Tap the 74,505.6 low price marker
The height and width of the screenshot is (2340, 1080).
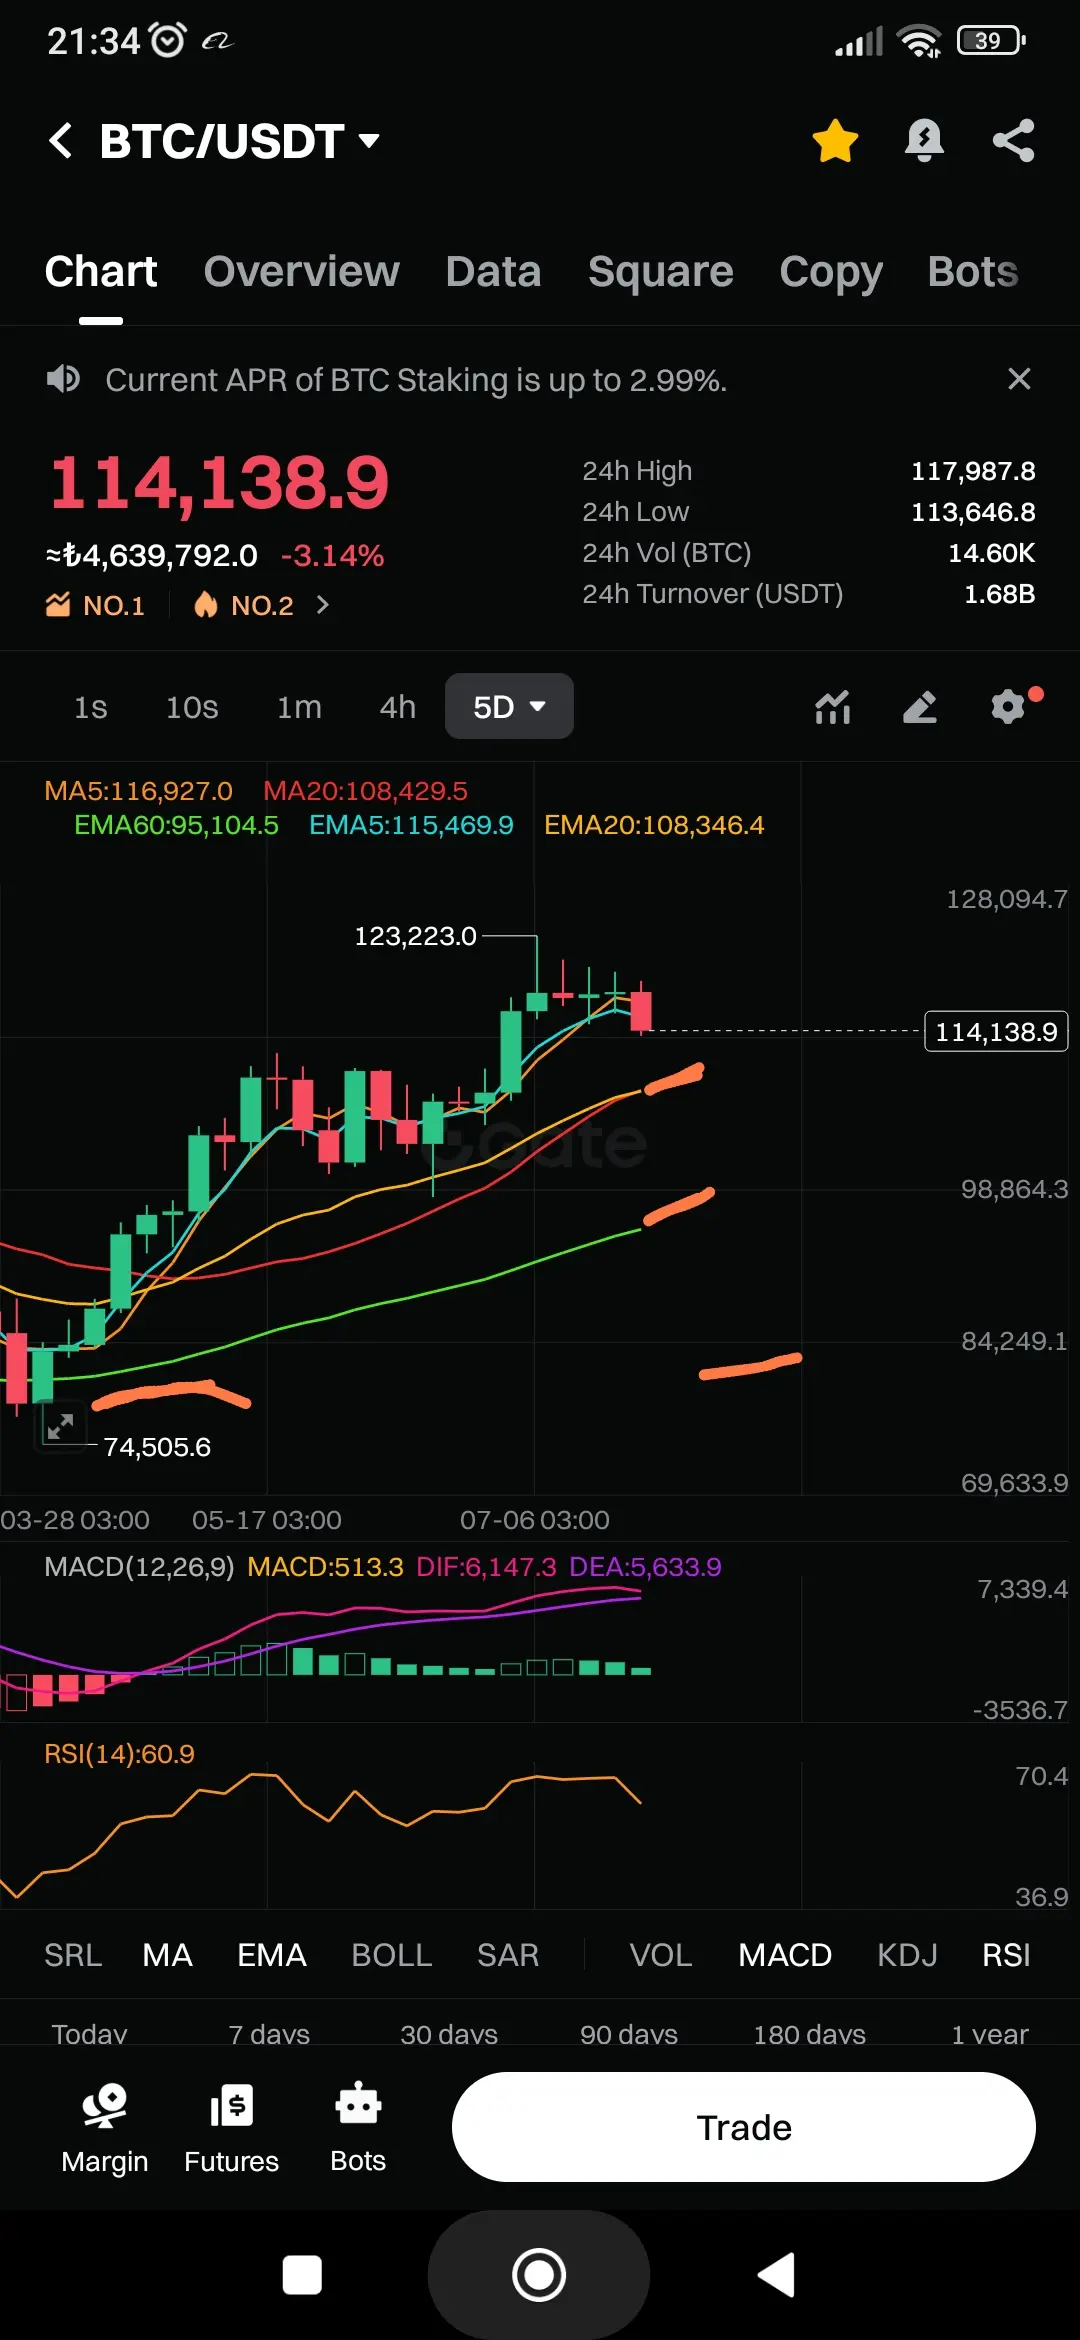pyautogui.click(x=157, y=1447)
